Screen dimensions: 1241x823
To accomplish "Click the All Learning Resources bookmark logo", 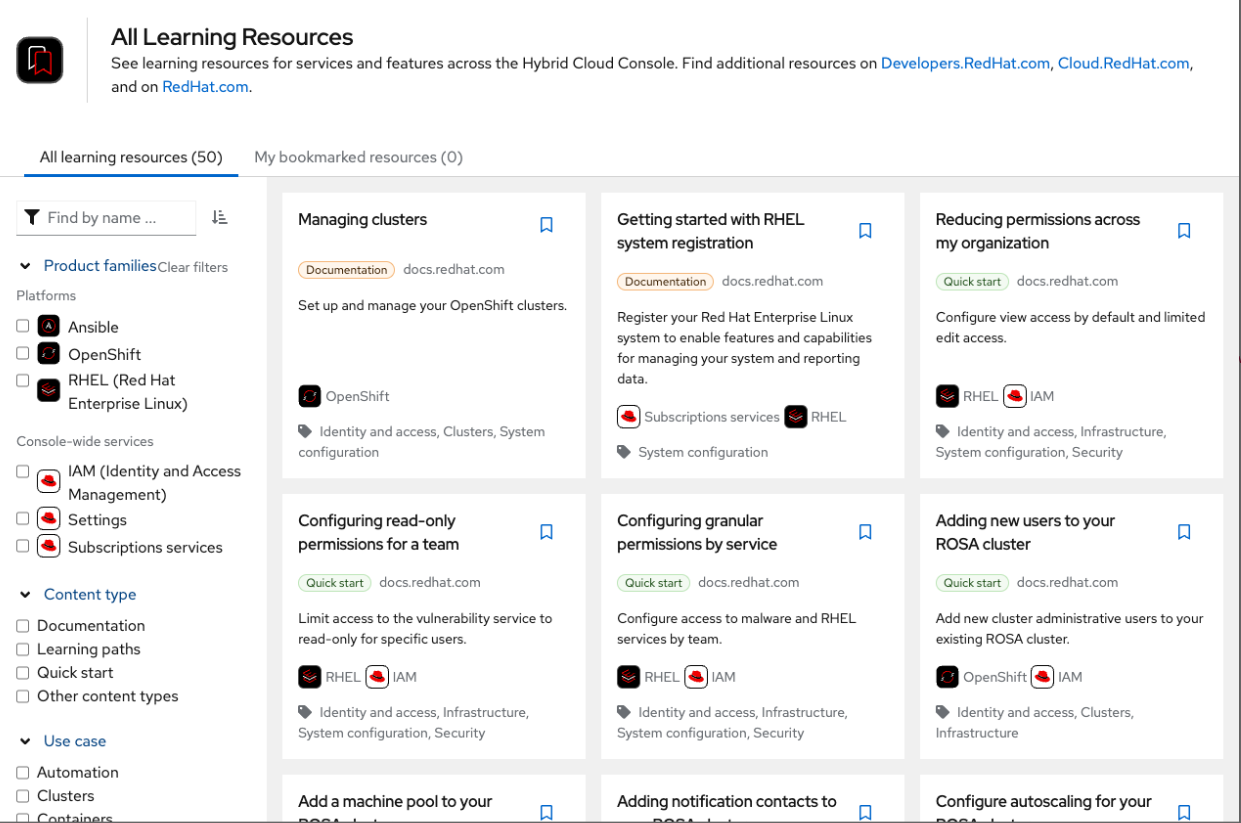I will click(40, 60).
